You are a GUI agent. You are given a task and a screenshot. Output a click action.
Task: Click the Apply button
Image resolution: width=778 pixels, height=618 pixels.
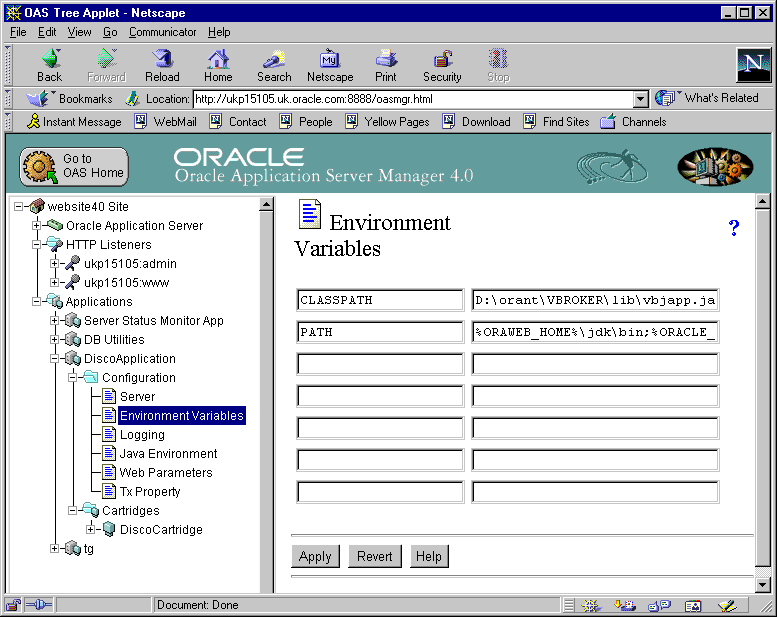315,556
